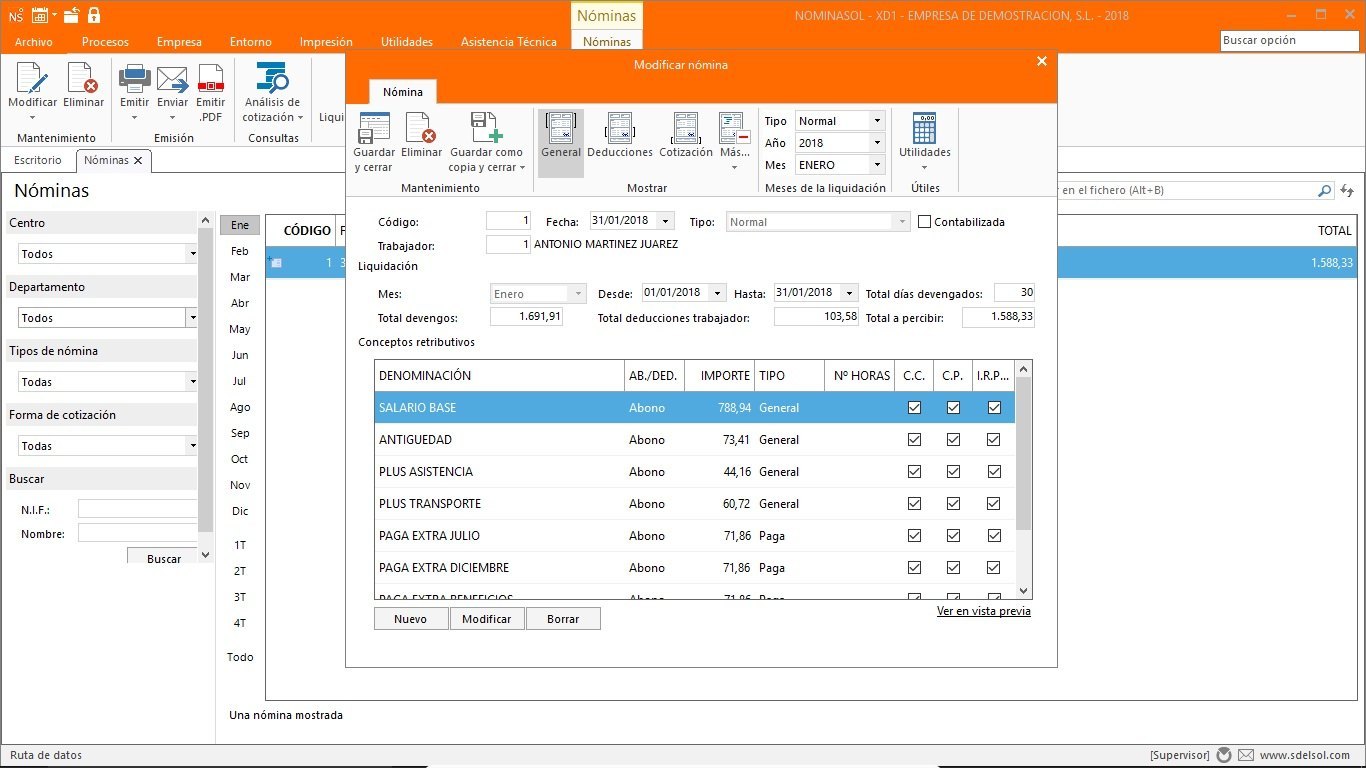Click the Enviar envelope icon

[172, 78]
